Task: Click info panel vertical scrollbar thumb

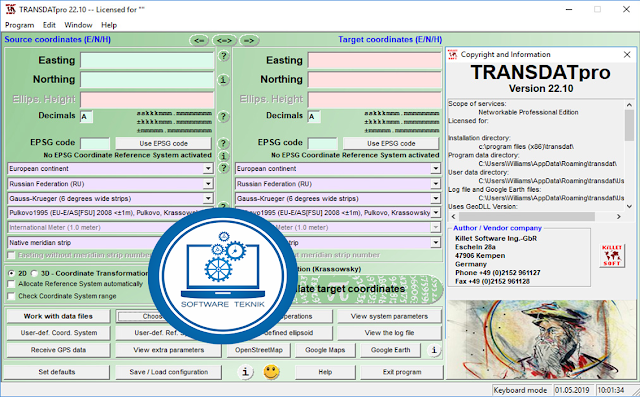Action: coord(629,125)
